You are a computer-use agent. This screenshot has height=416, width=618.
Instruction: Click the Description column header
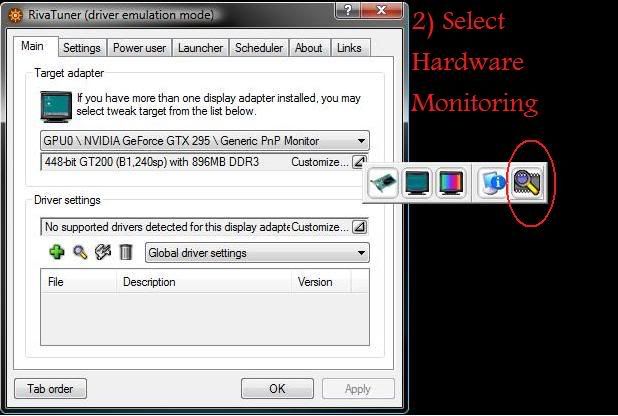149,282
